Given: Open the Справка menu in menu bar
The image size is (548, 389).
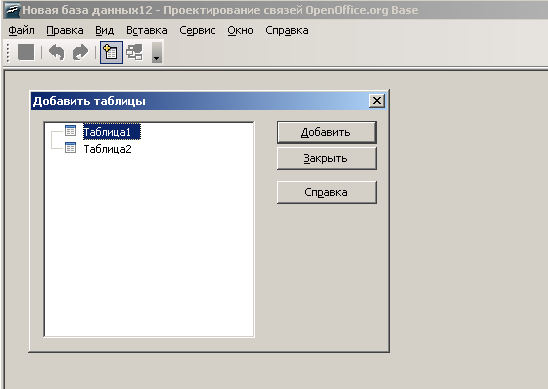Looking at the screenshot, I should pos(287,30).
